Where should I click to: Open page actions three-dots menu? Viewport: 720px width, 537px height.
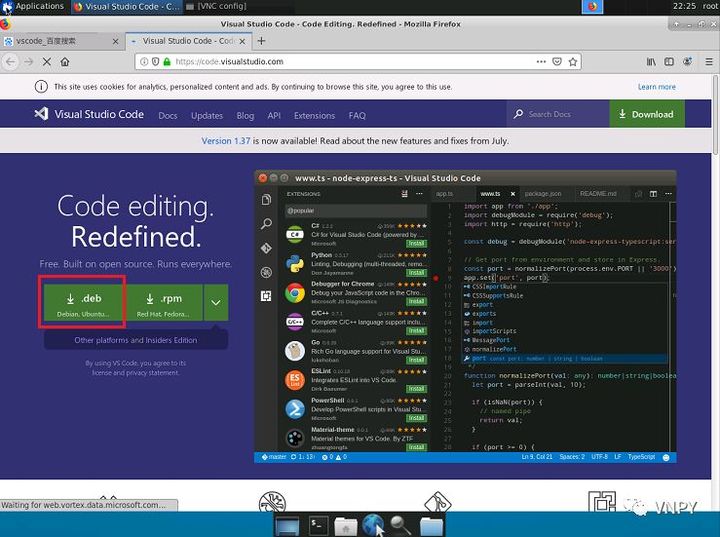click(541, 62)
